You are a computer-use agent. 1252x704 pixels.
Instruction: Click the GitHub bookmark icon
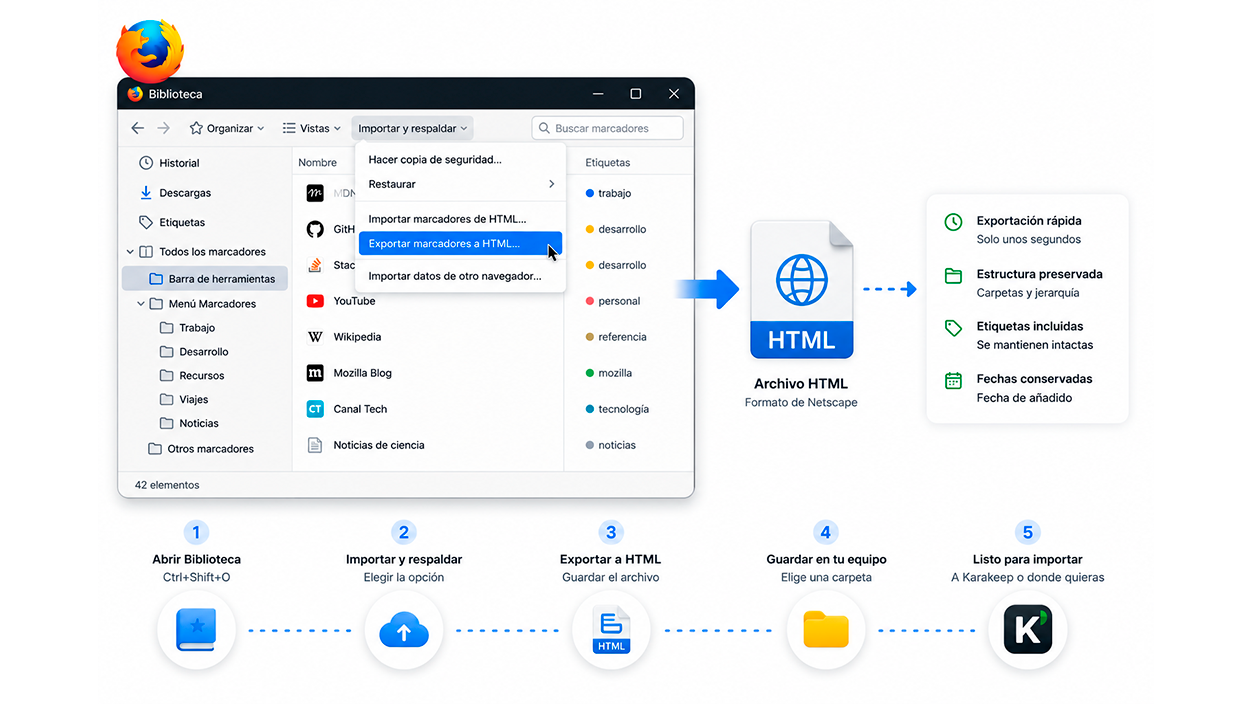click(315, 229)
